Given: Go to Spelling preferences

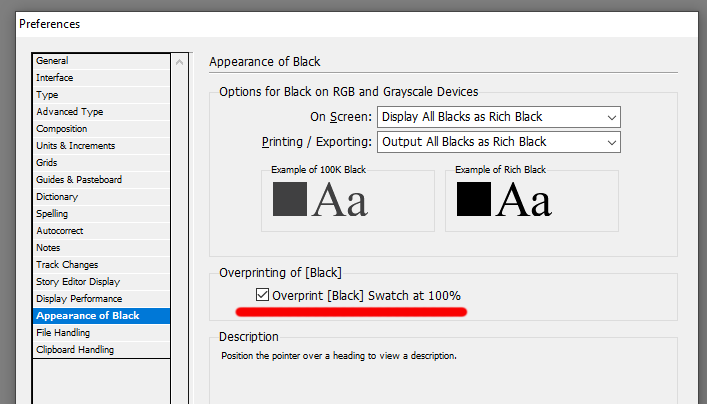Looking at the screenshot, I should pos(52,214).
